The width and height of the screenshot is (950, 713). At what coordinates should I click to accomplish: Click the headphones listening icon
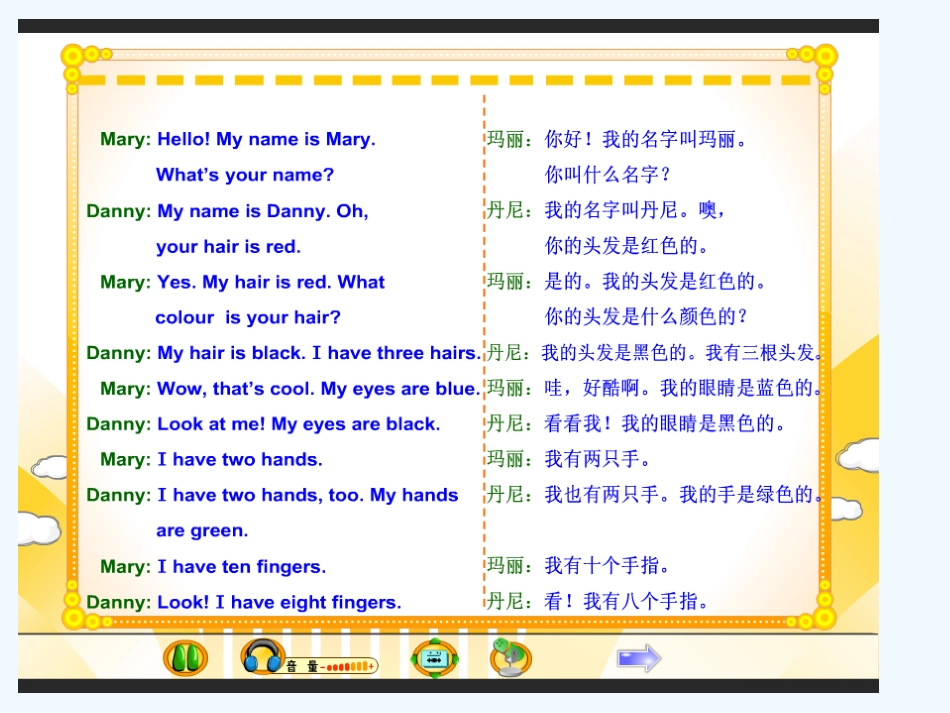point(263,656)
